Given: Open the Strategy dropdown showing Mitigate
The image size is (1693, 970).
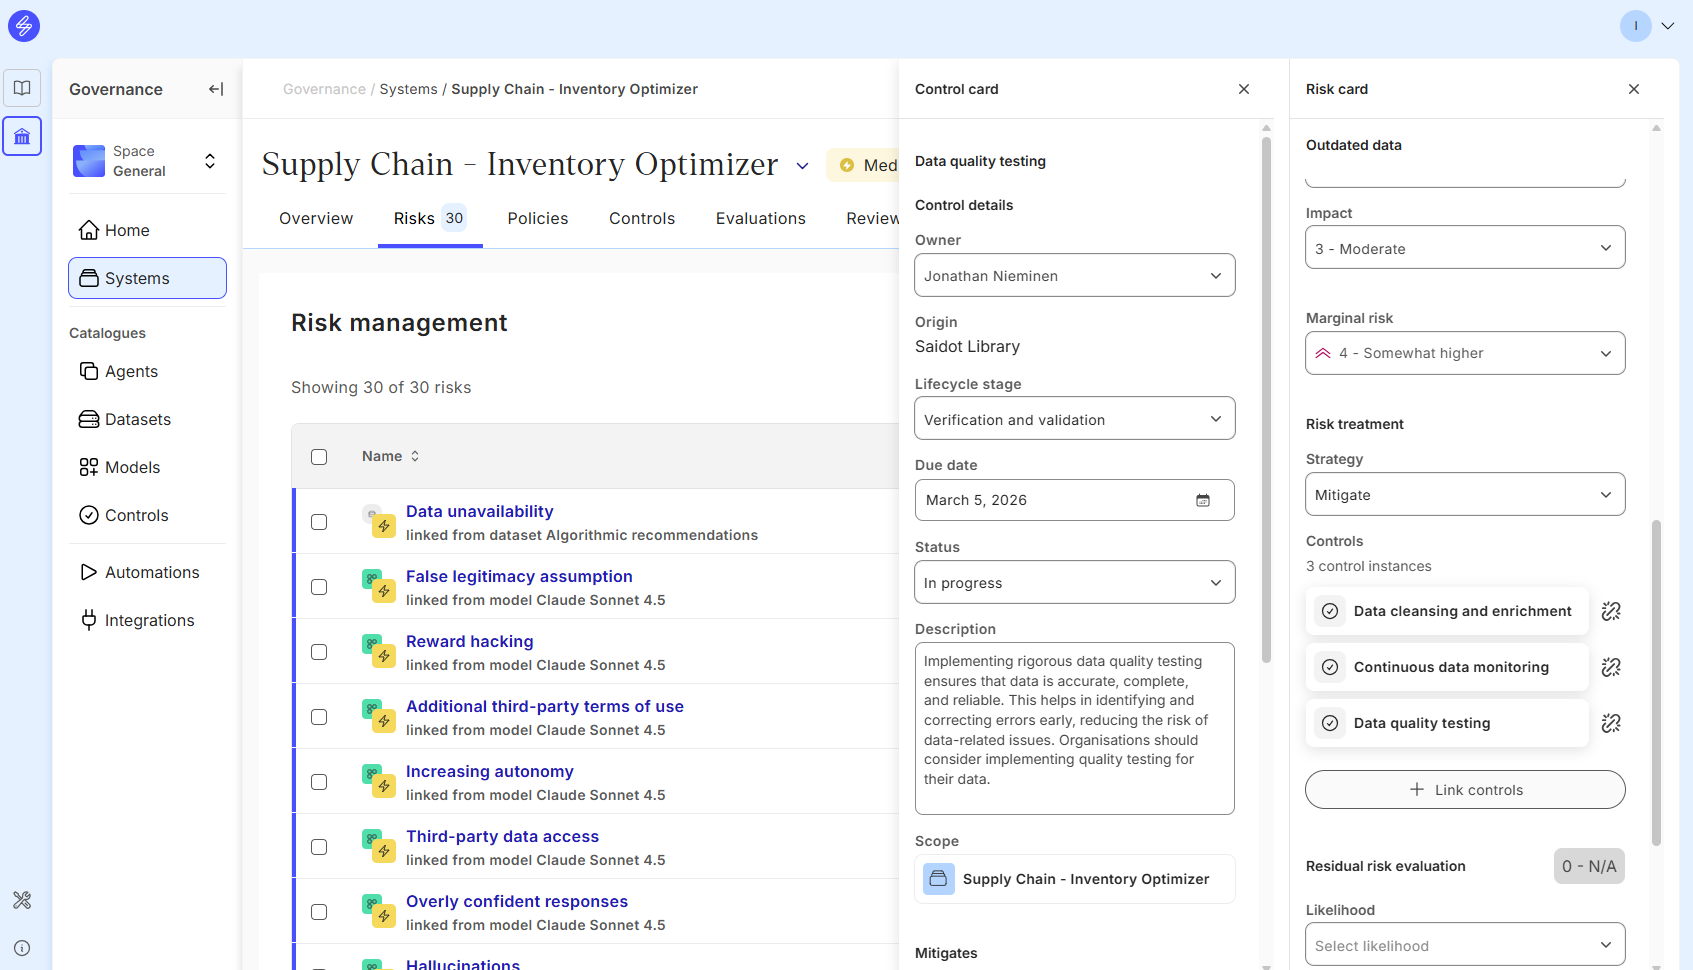Looking at the screenshot, I should coord(1464,495).
